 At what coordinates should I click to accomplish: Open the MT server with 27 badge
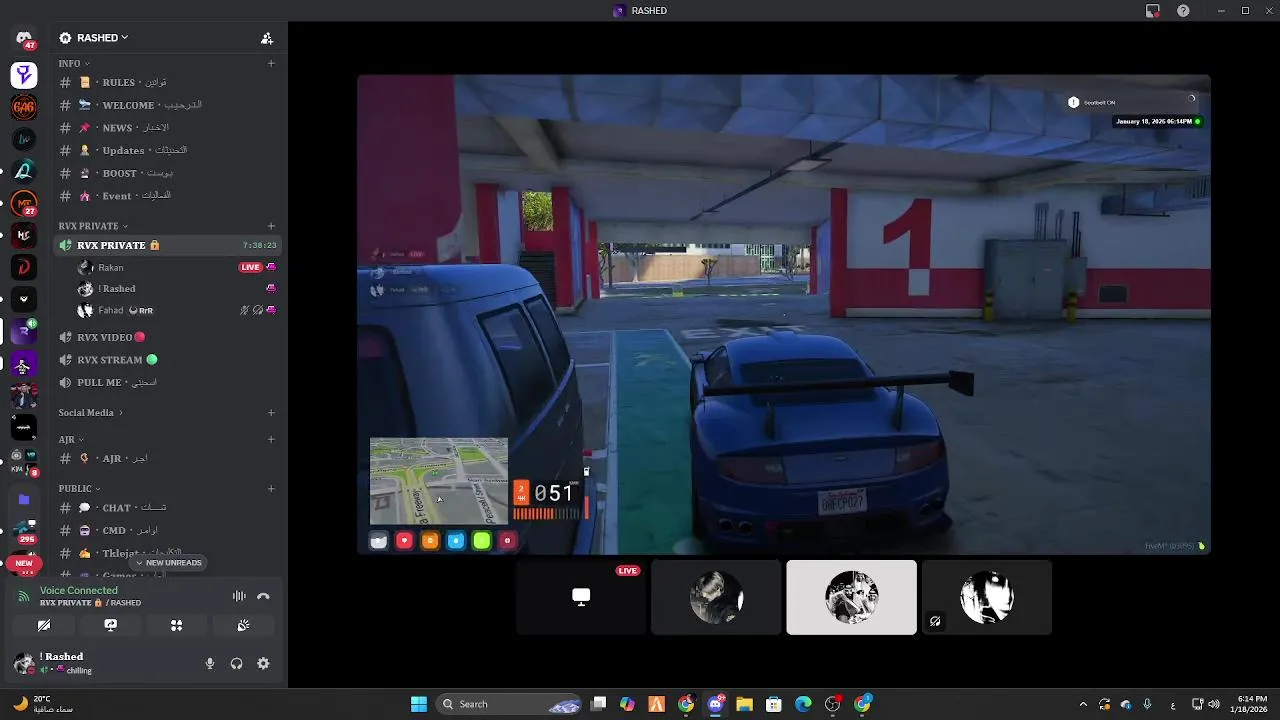click(x=24, y=203)
